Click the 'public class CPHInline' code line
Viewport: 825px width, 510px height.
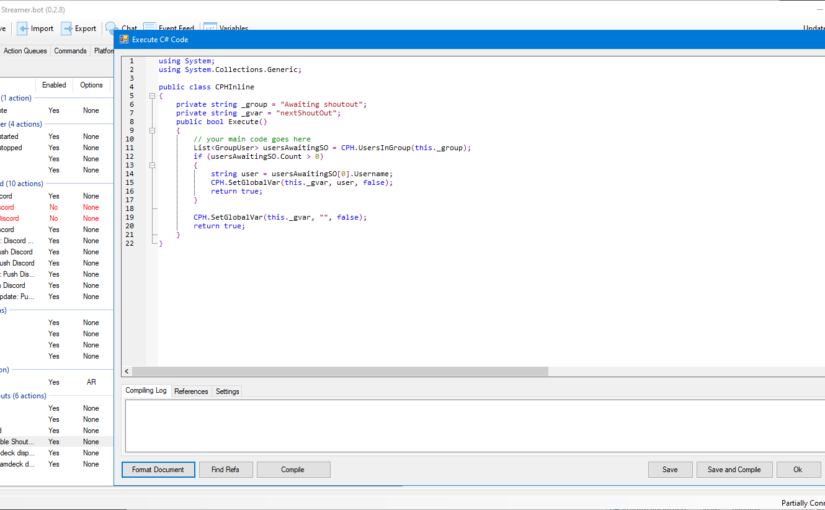206,87
